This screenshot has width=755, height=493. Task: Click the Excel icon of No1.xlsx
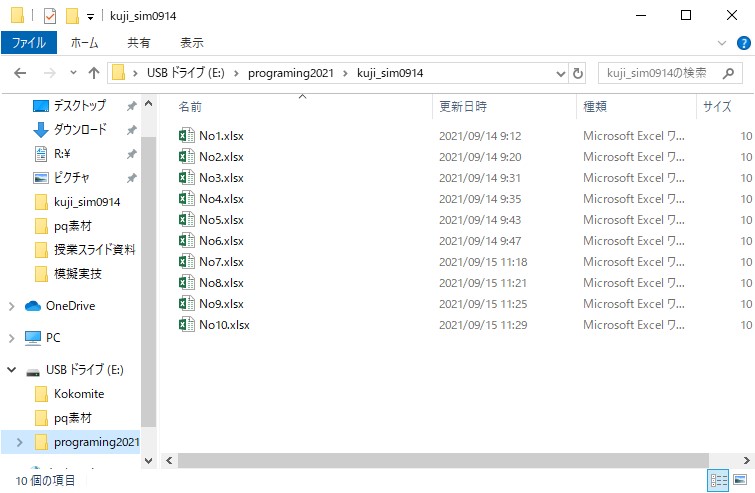[186, 136]
